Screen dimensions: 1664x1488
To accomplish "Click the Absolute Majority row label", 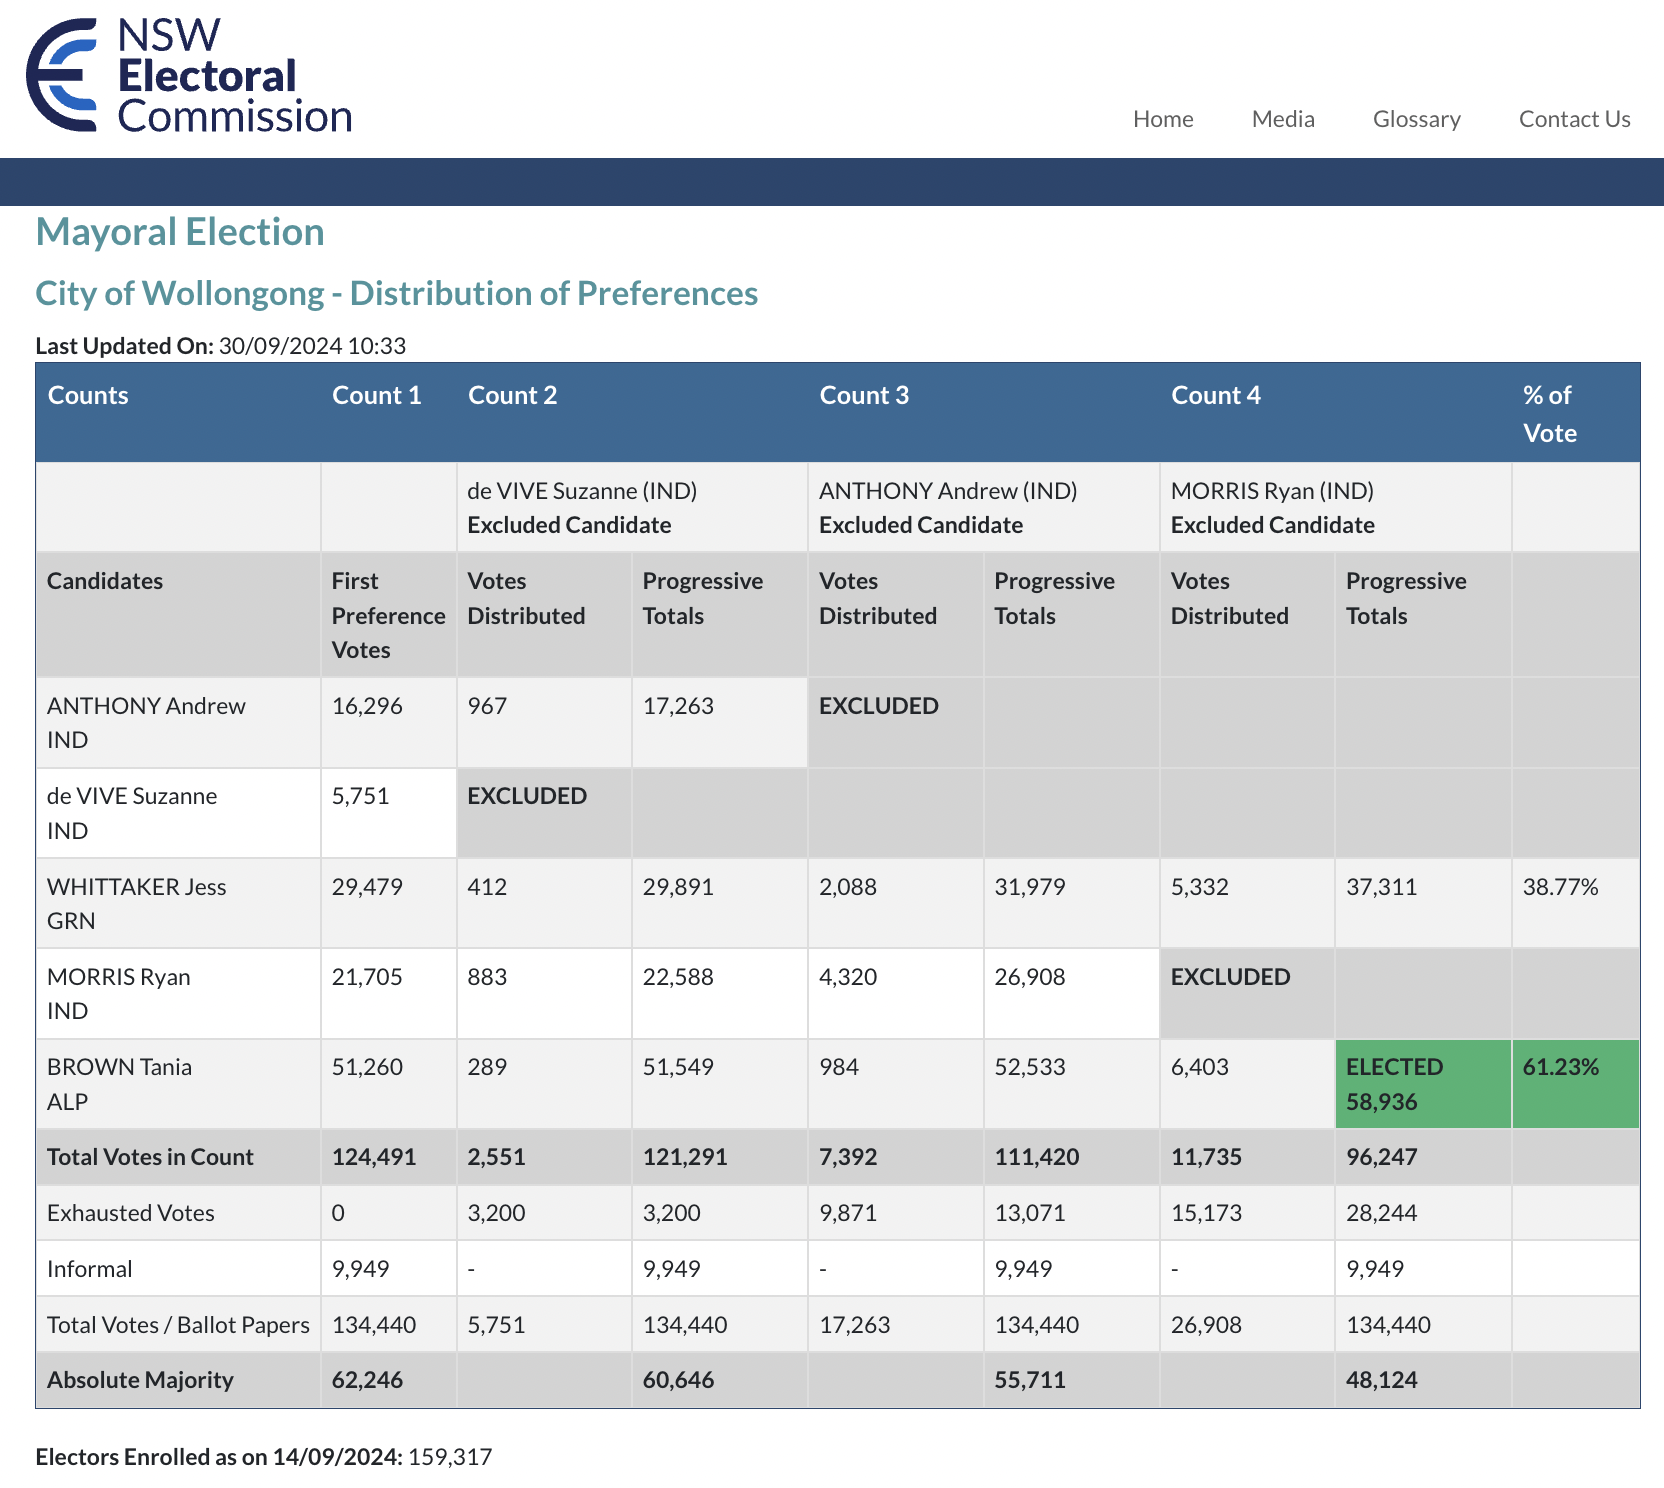I will 140,1380.
